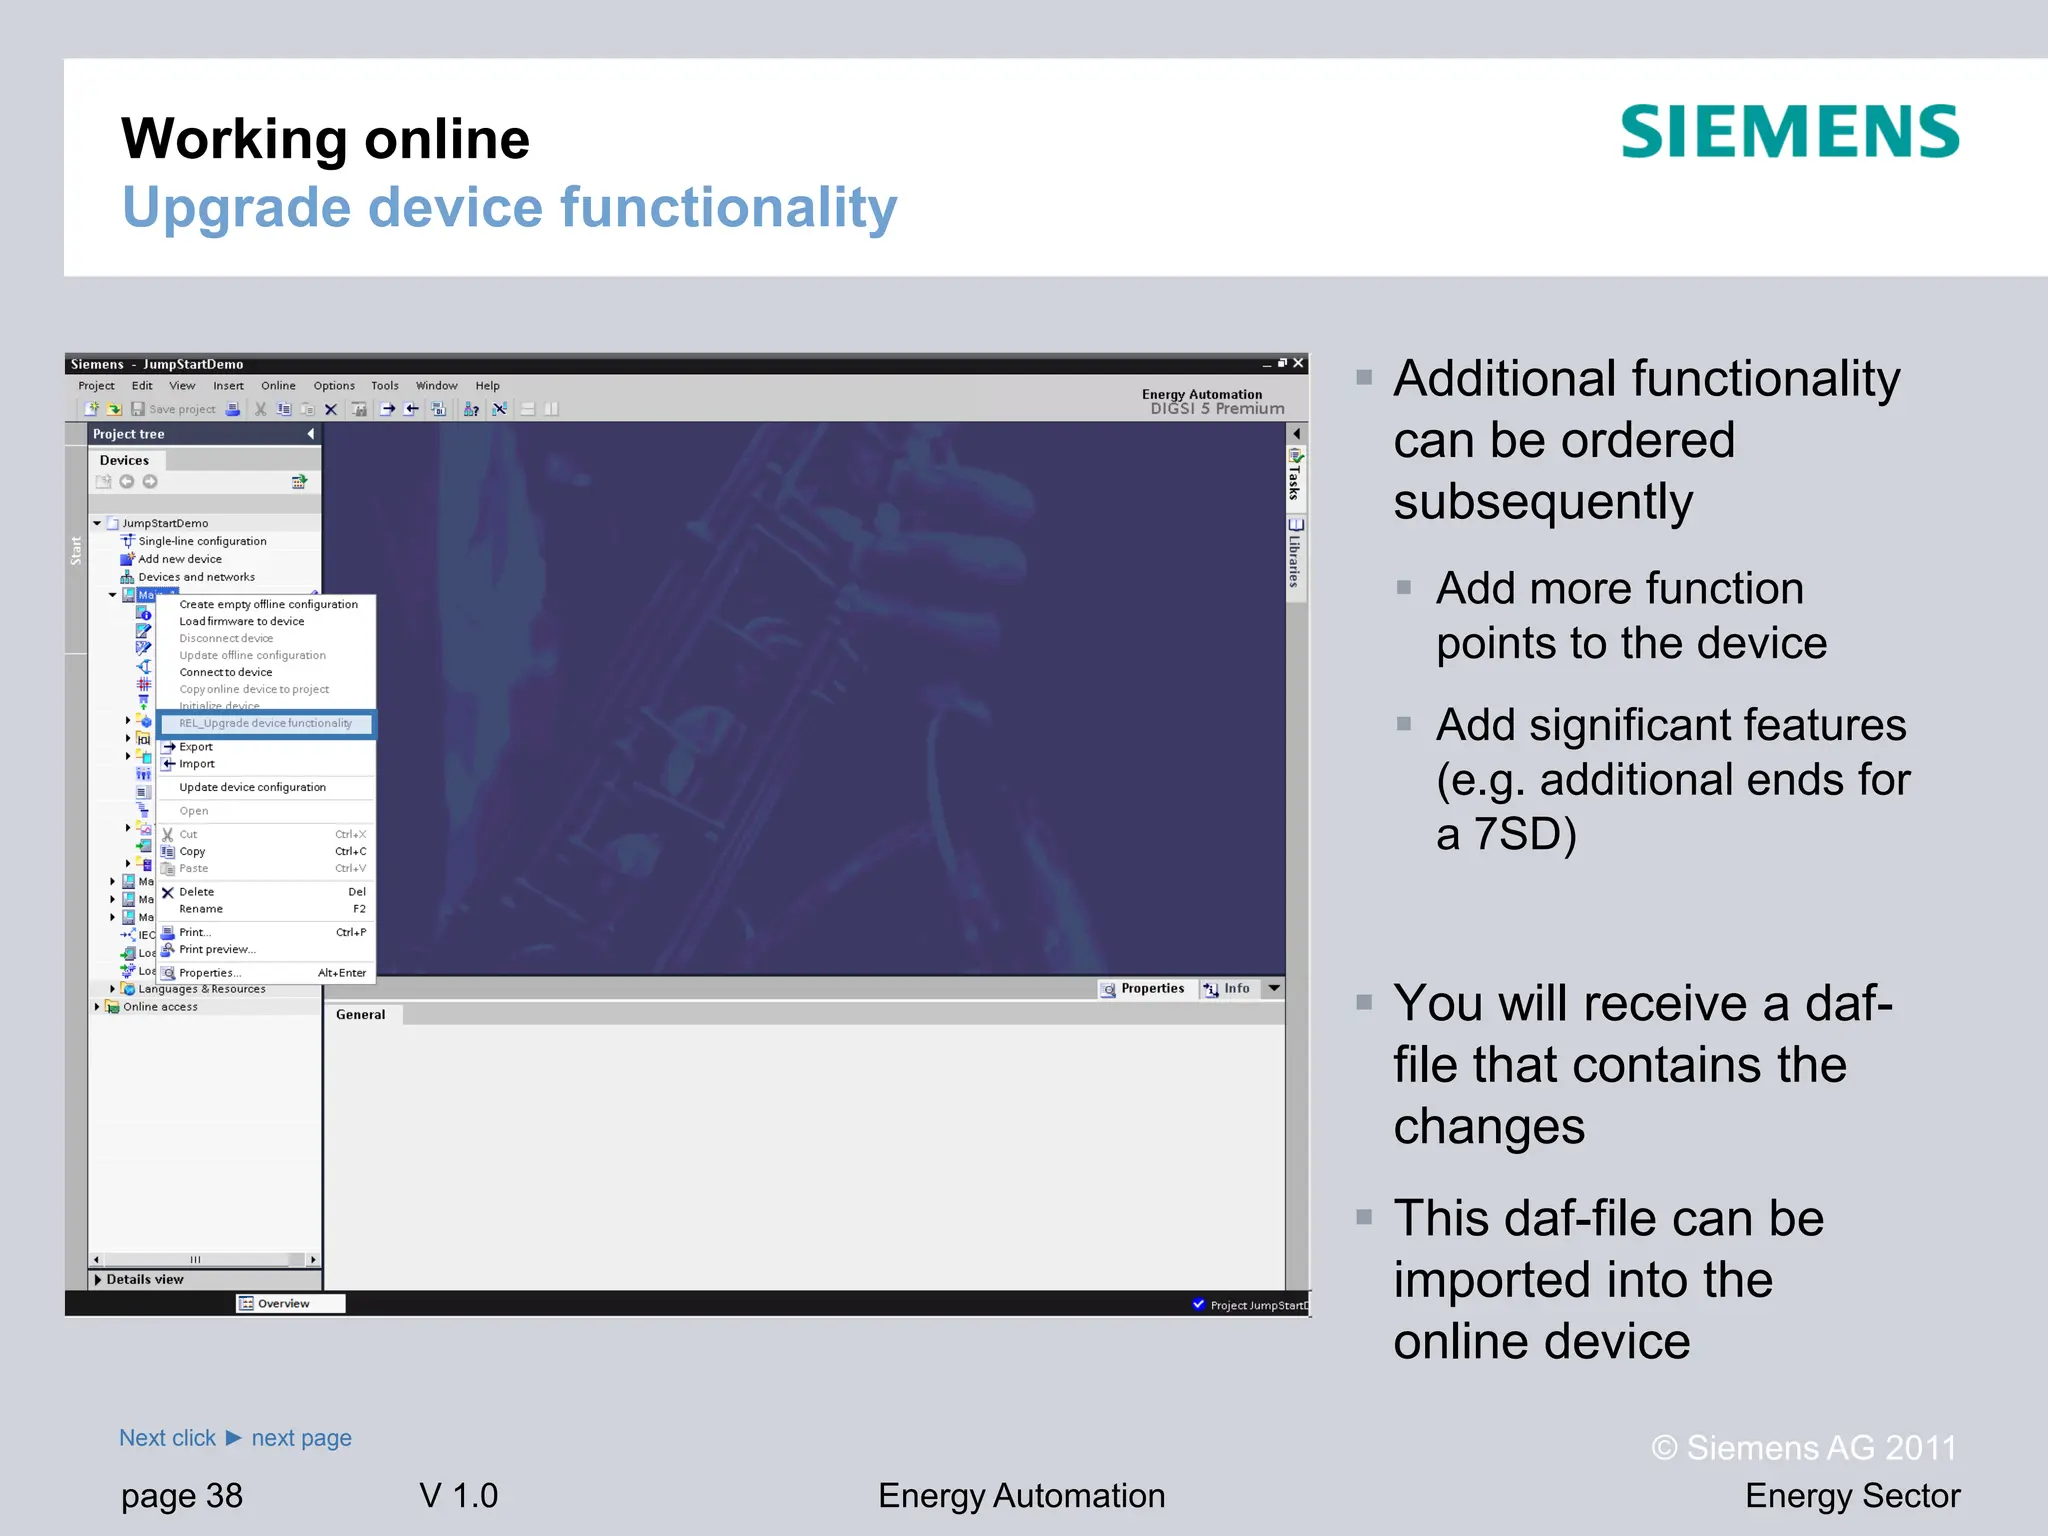Screen dimensions: 2048x1536
Task: Click the print icon beside Save project
Action: click(x=233, y=409)
